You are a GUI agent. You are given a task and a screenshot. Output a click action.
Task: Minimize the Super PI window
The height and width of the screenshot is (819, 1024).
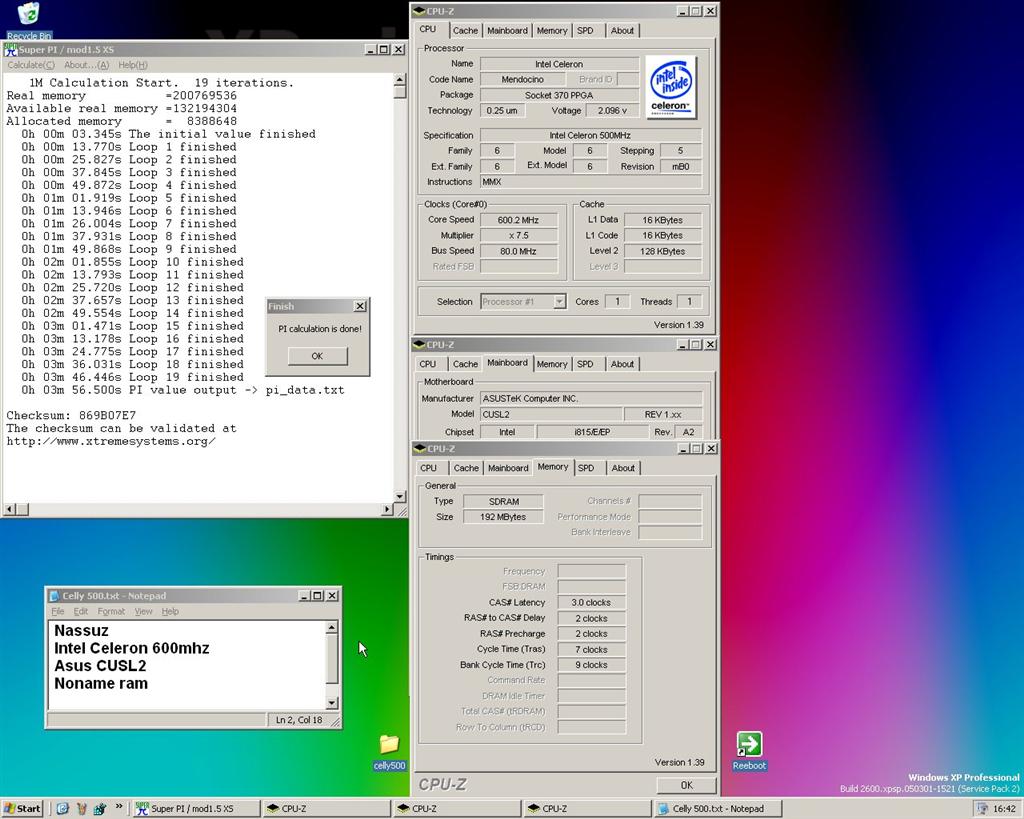(371, 50)
